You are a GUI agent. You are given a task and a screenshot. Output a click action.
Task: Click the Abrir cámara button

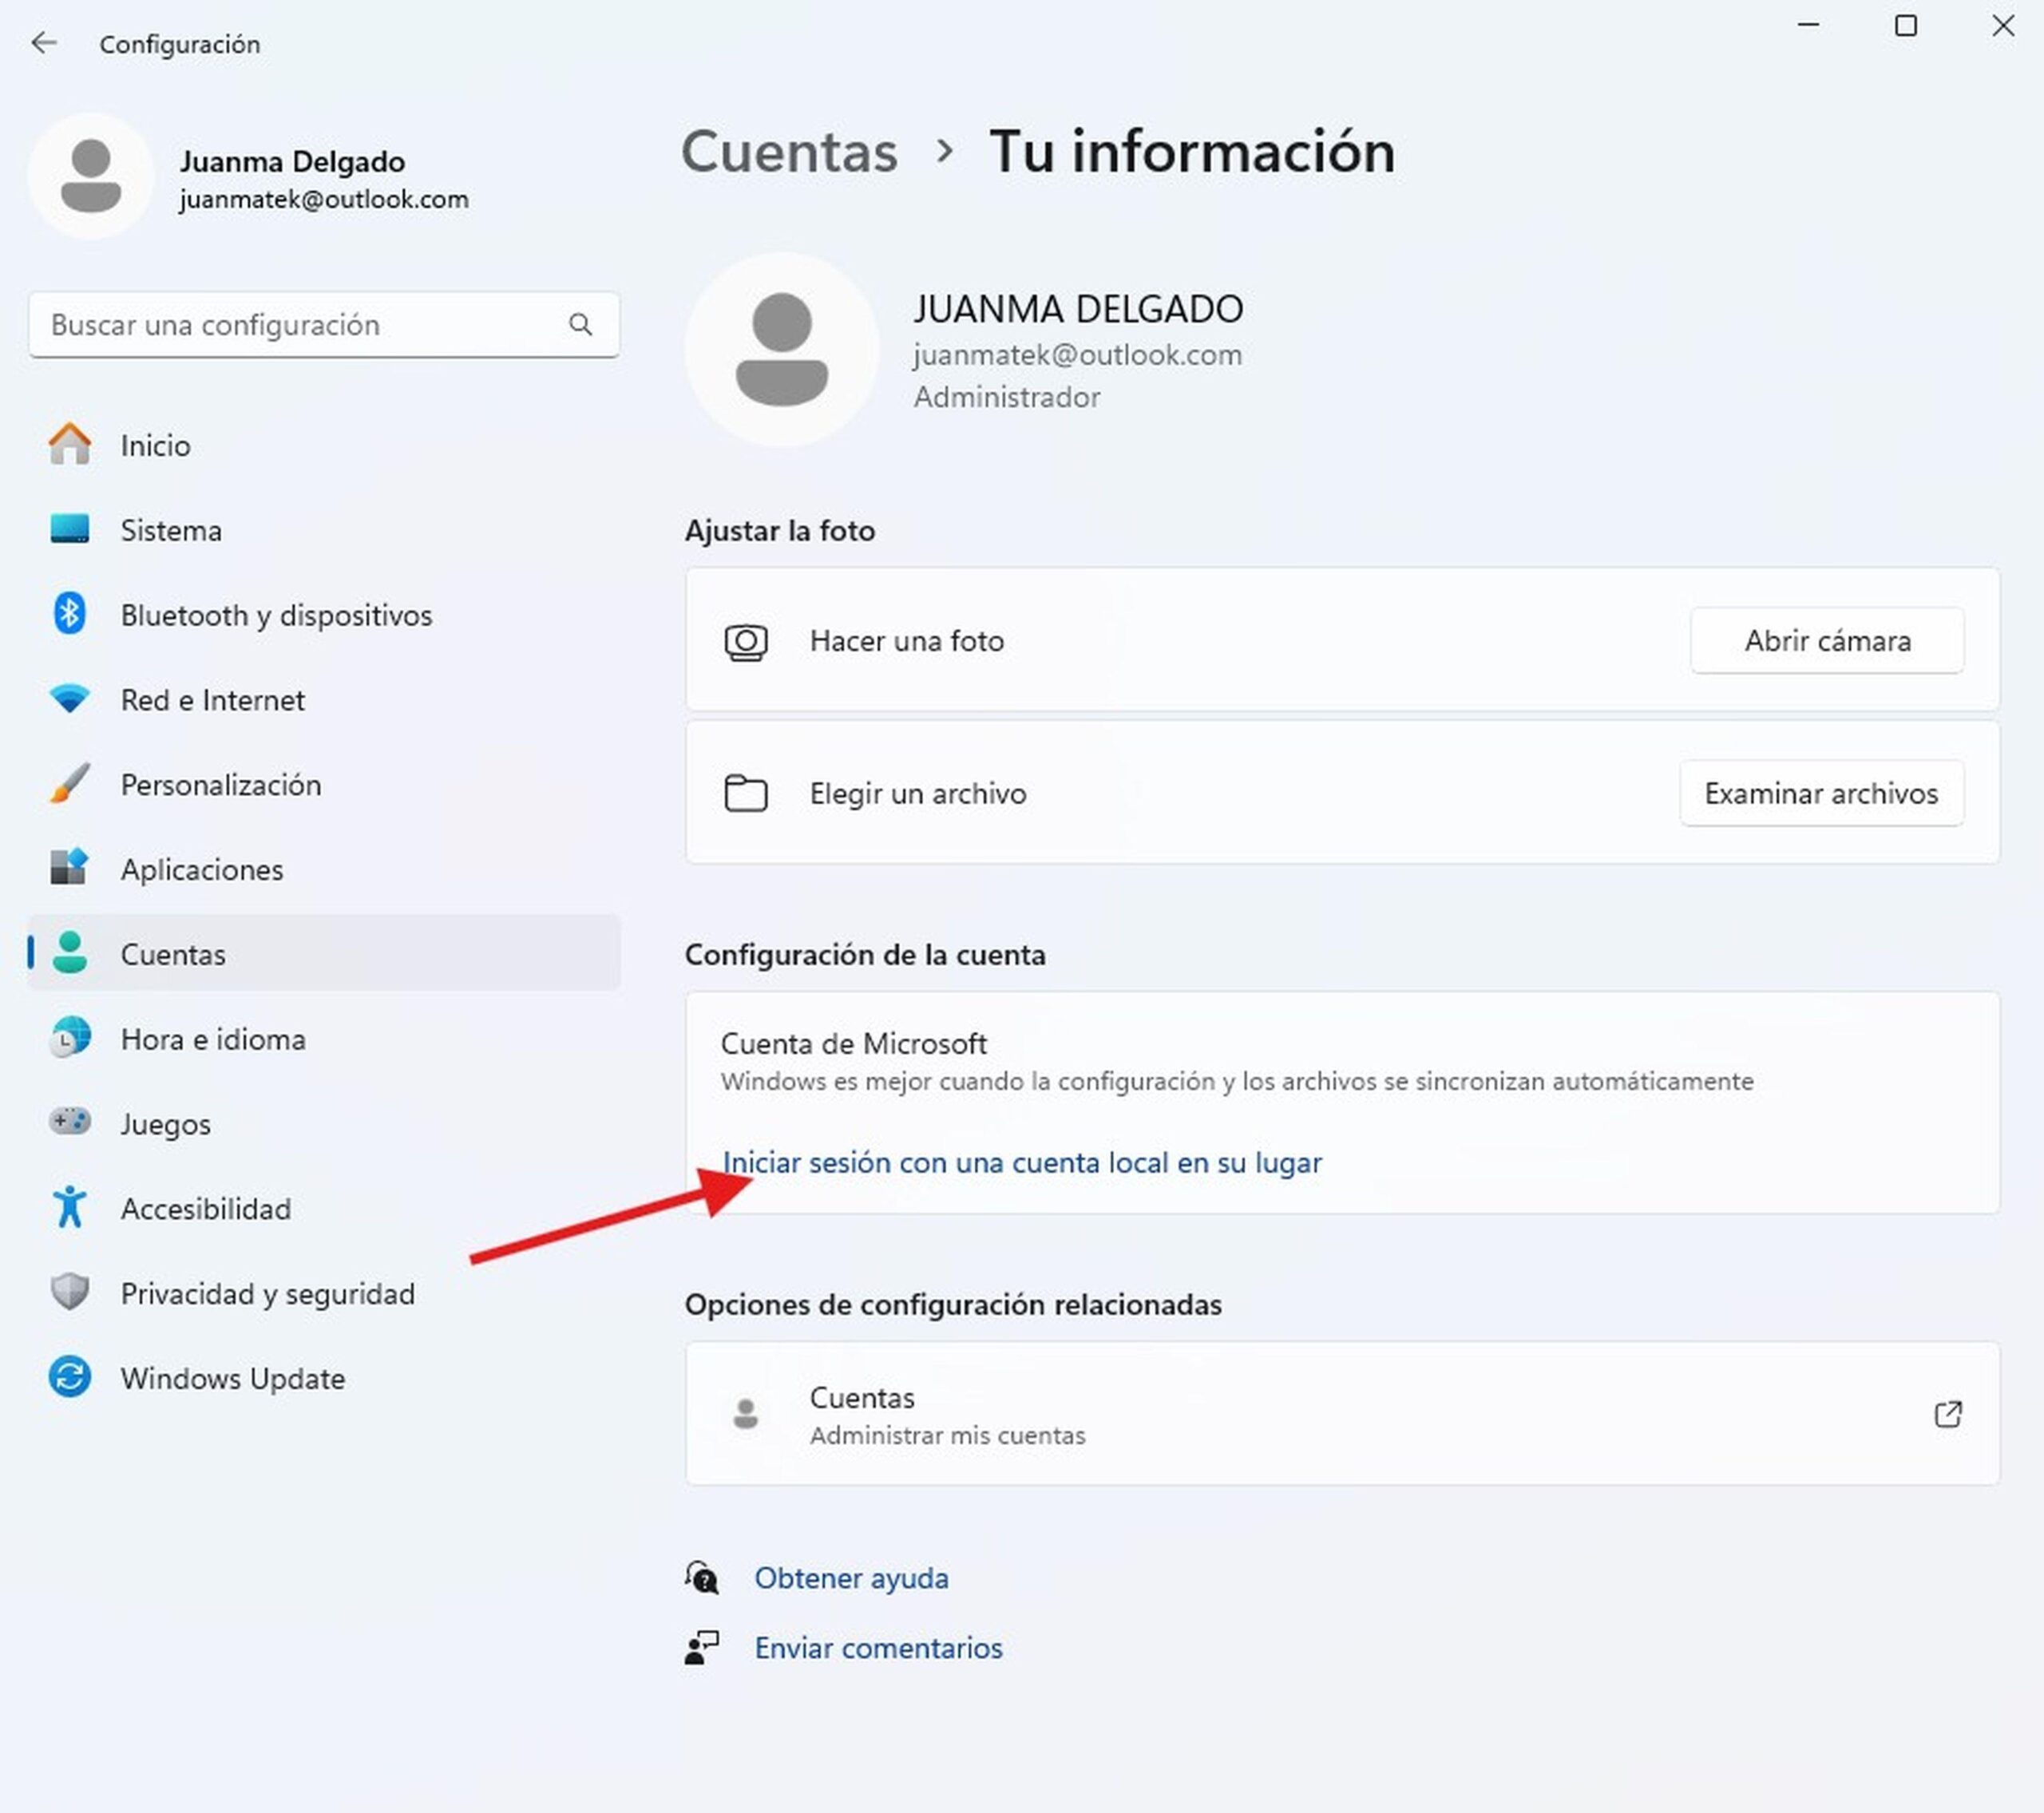coord(1827,640)
